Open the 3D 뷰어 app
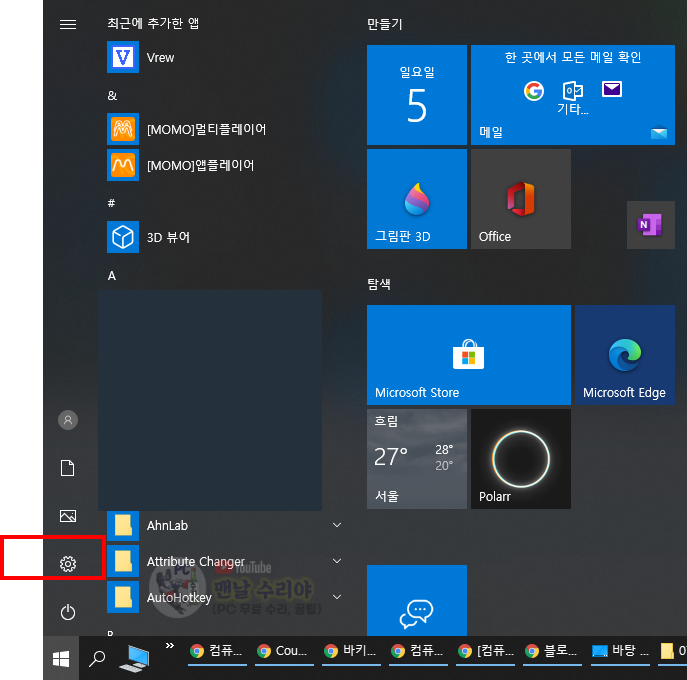Image resolution: width=687 pixels, height=680 pixels. click(x=223, y=237)
